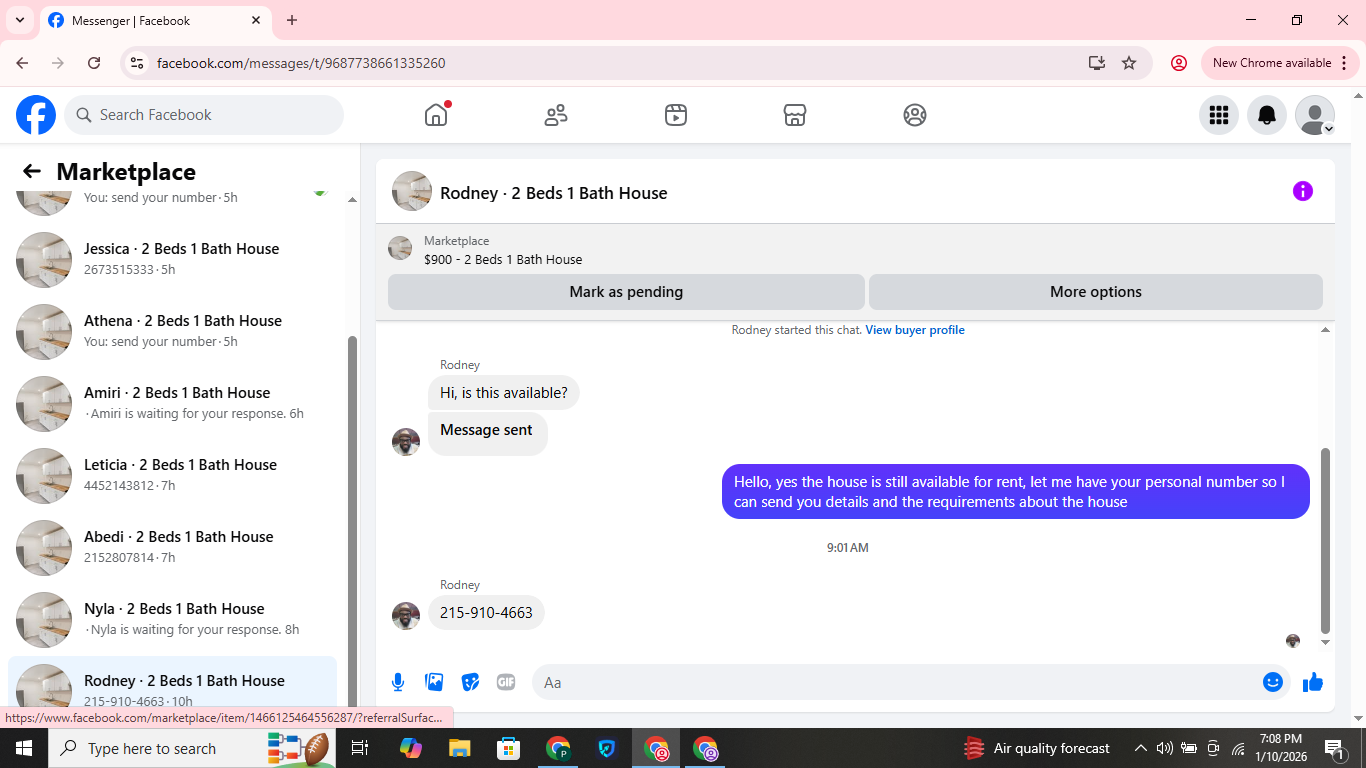
Task: Open the account profile avatar menu
Action: click(x=1315, y=115)
